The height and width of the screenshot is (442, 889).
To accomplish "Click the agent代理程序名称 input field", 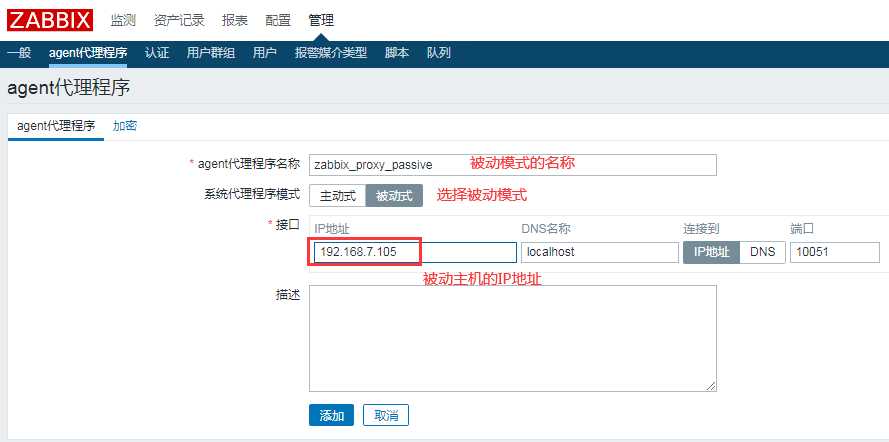I will [513, 165].
